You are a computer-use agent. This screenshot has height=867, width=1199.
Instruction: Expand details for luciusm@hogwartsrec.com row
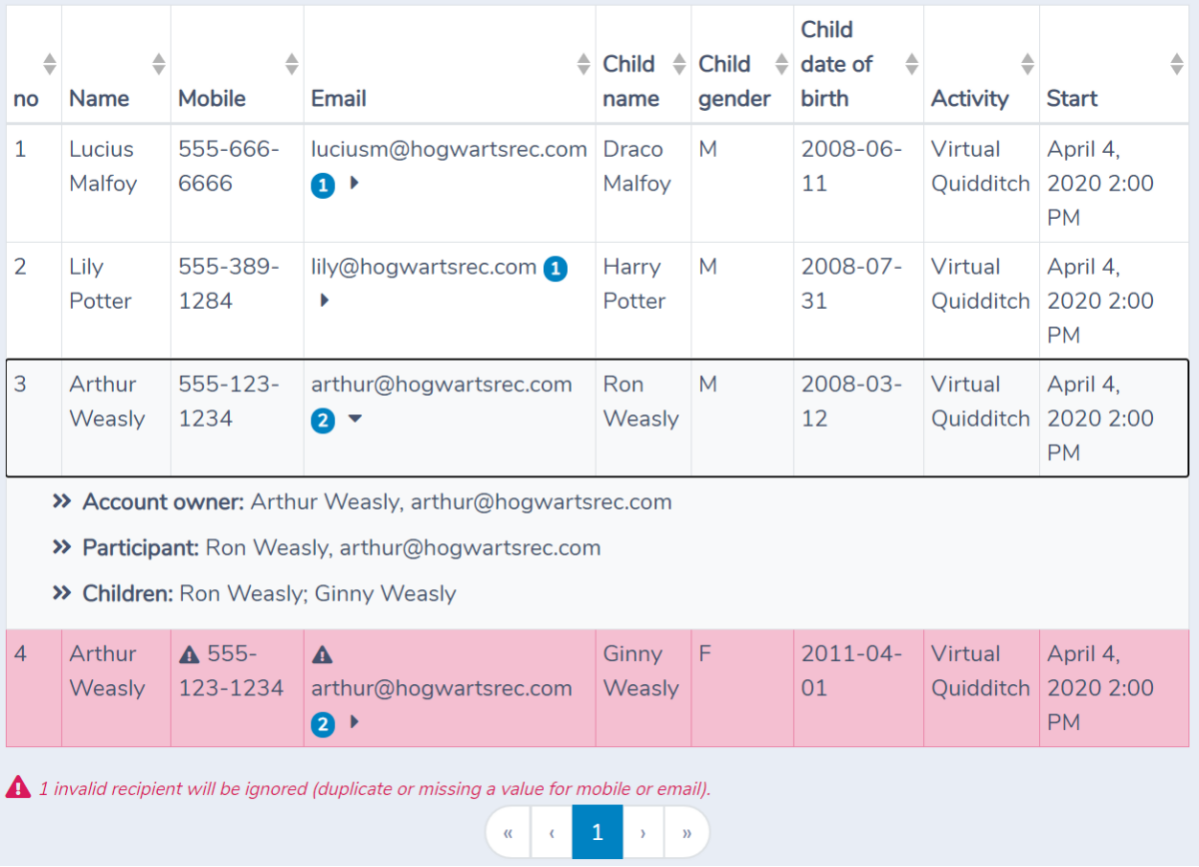coord(354,183)
